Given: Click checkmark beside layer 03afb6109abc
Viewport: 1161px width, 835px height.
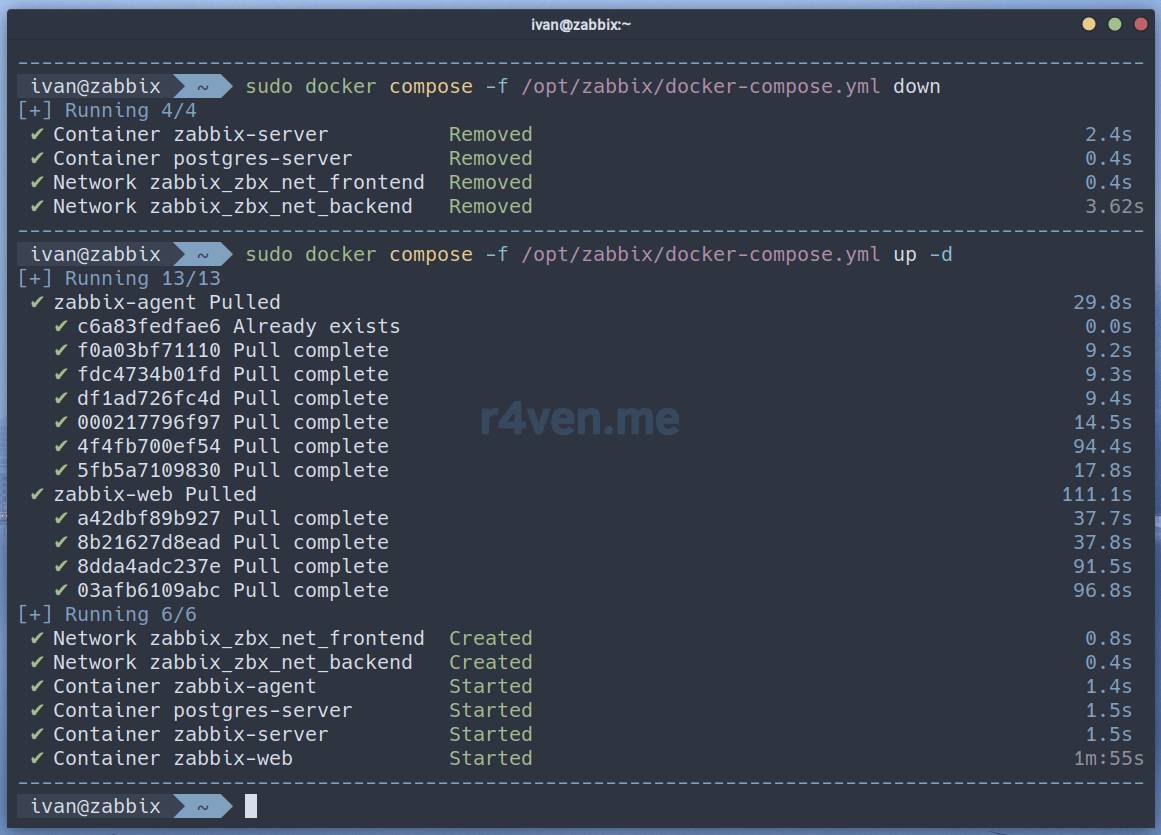Looking at the screenshot, I should pos(62,590).
